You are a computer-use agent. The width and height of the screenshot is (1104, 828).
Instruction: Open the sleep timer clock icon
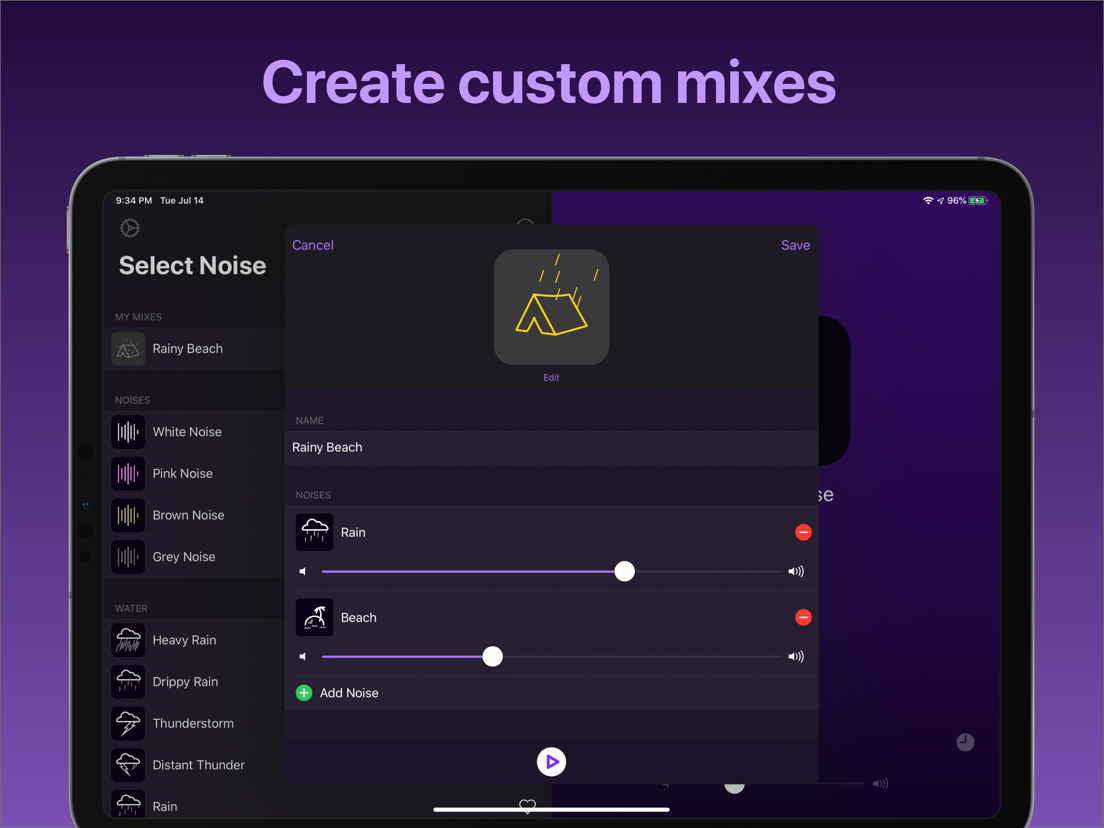tap(965, 742)
